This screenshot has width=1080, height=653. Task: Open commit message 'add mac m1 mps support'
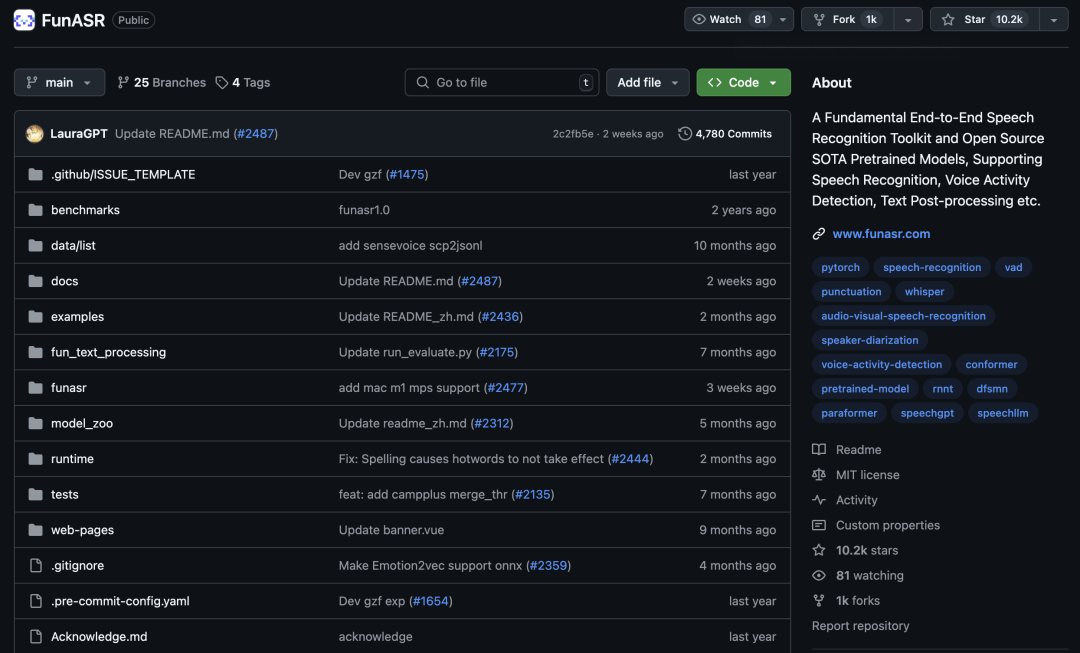click(409, 388)
